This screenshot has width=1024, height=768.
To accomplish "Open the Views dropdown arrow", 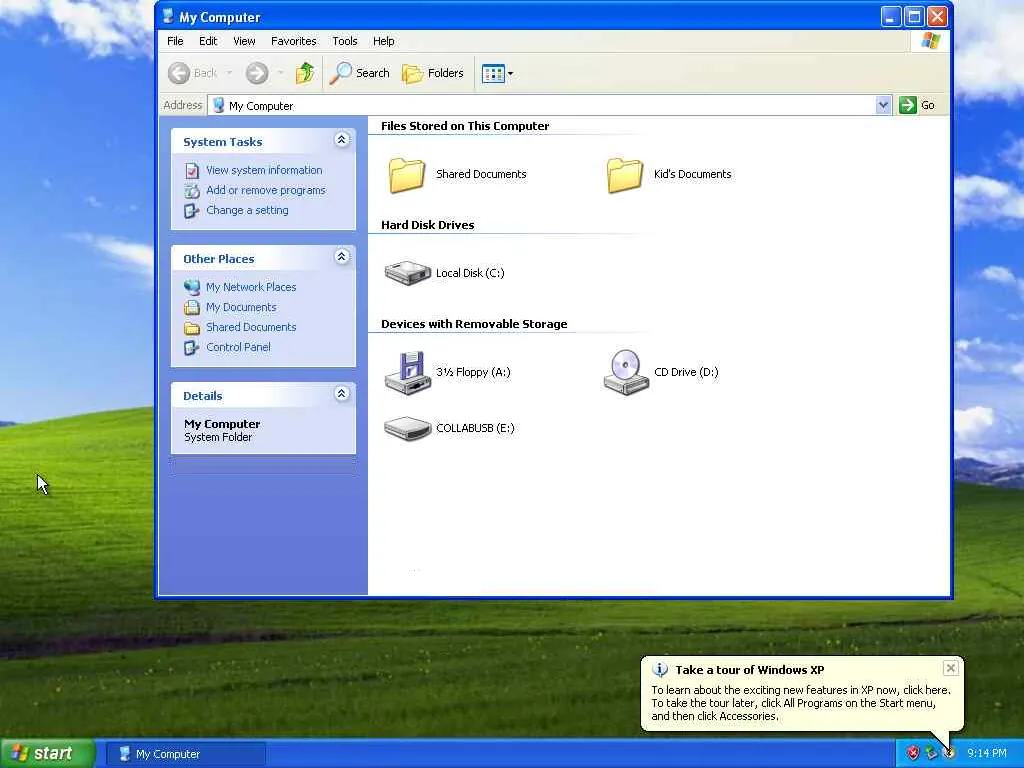I will [510, 73].
